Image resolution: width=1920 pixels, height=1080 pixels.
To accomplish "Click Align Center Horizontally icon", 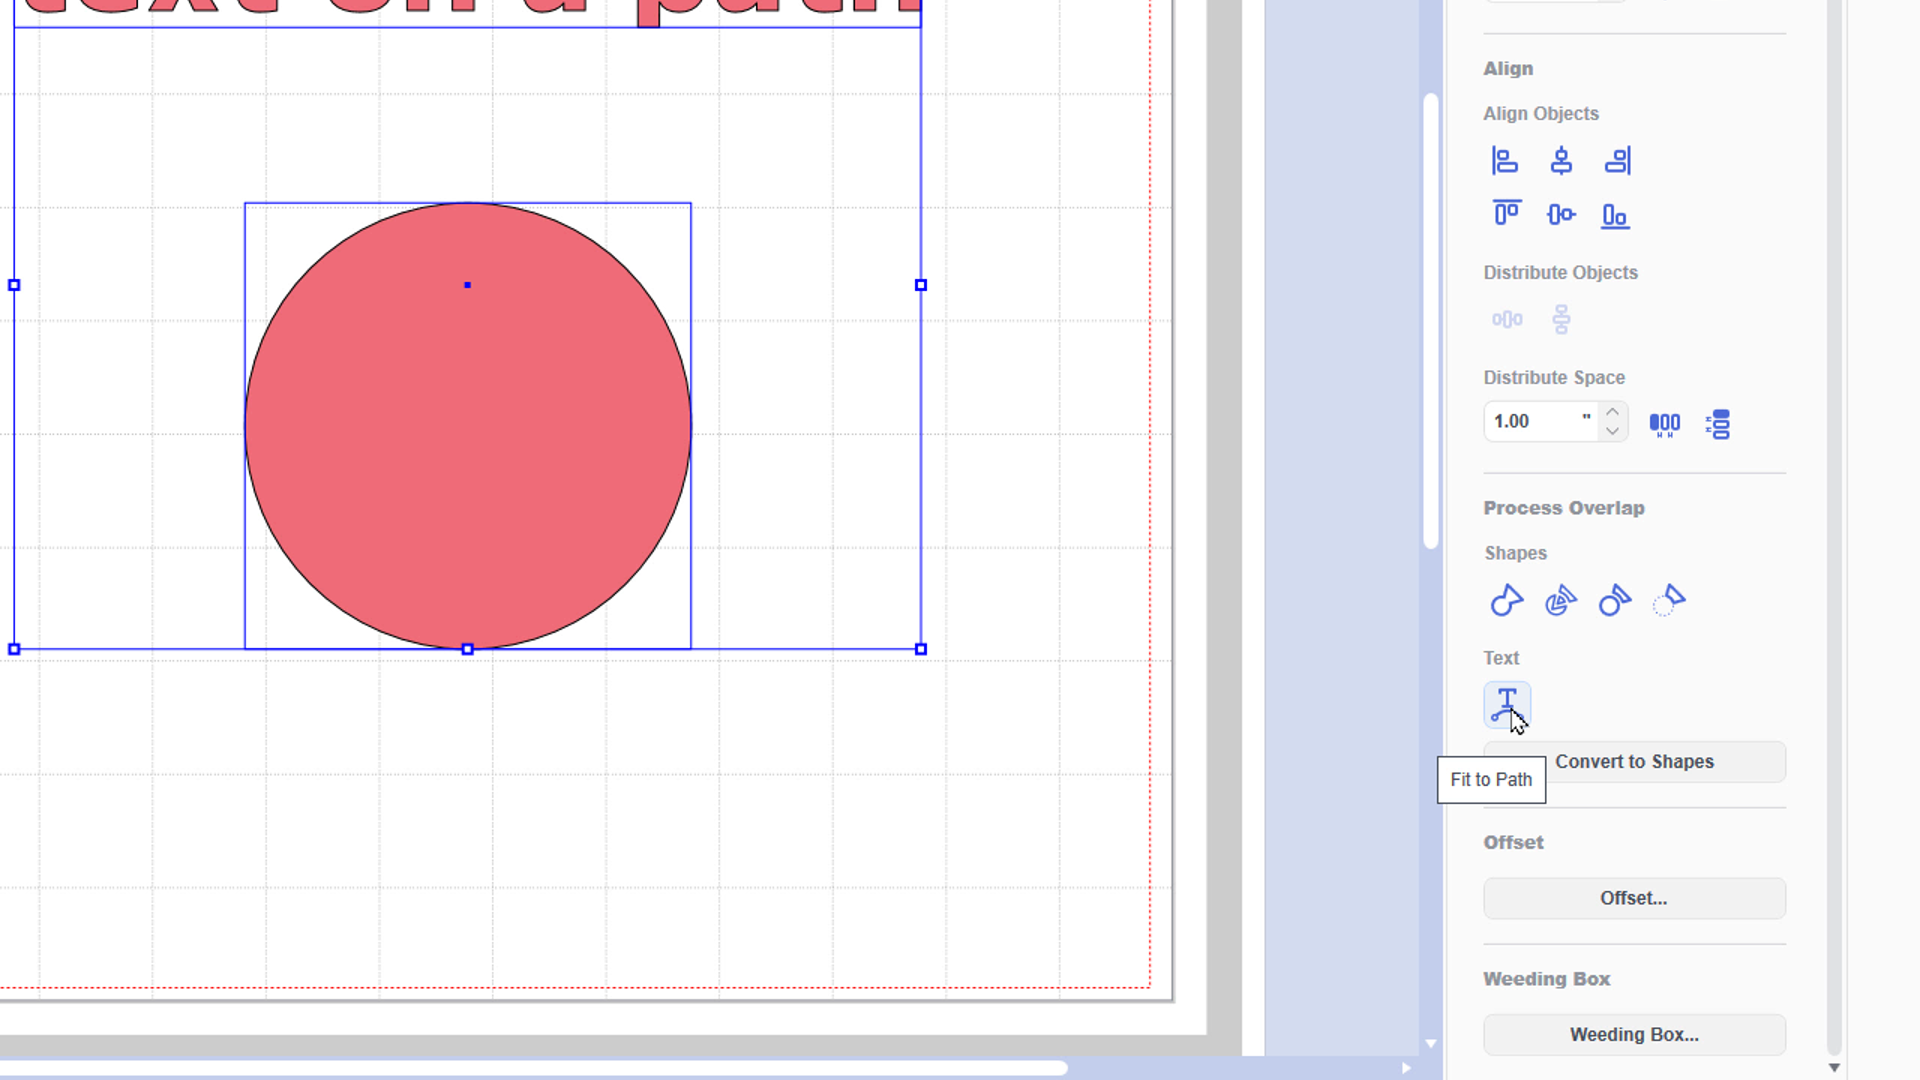I will 1561,161.
